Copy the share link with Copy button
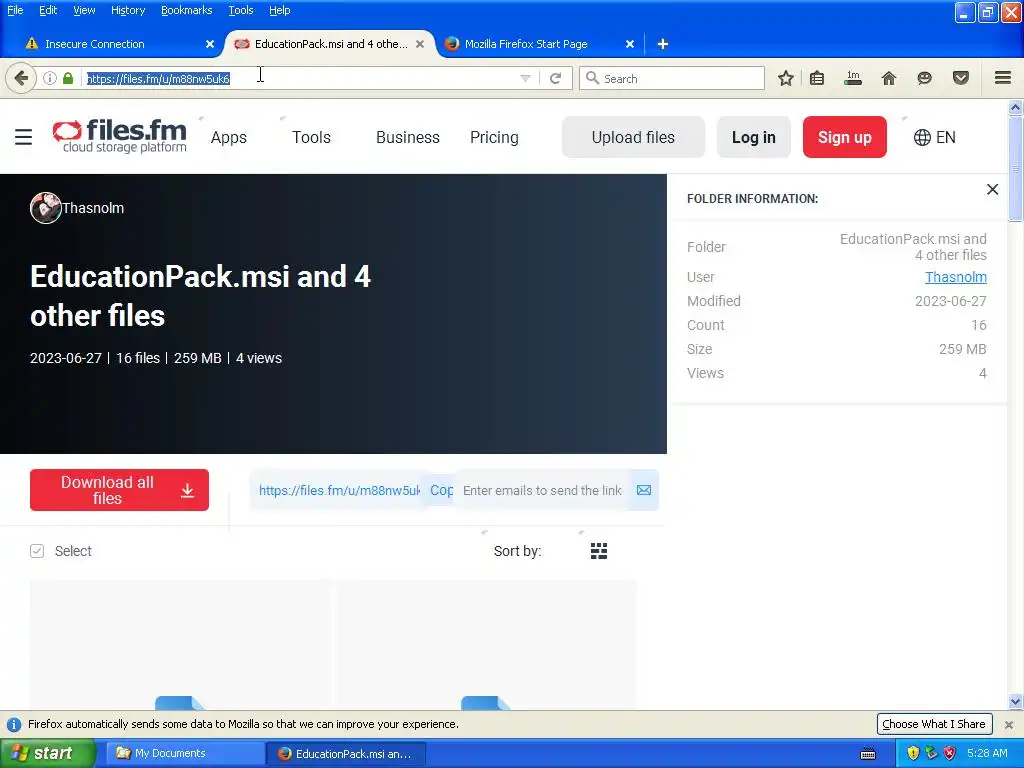Viewport: 1024px width, 768px height. pyautogui.click(x=441, y=490)
